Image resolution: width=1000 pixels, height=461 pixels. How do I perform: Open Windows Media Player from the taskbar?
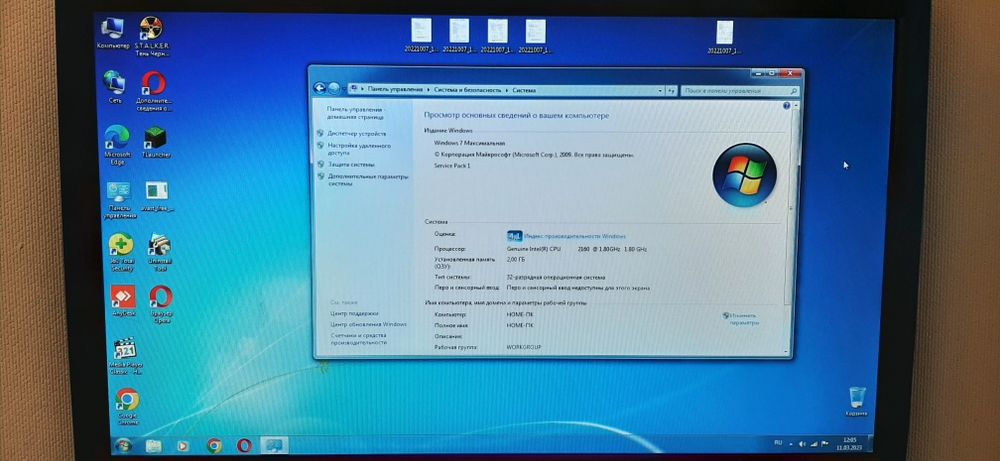(x=183, y=446)
